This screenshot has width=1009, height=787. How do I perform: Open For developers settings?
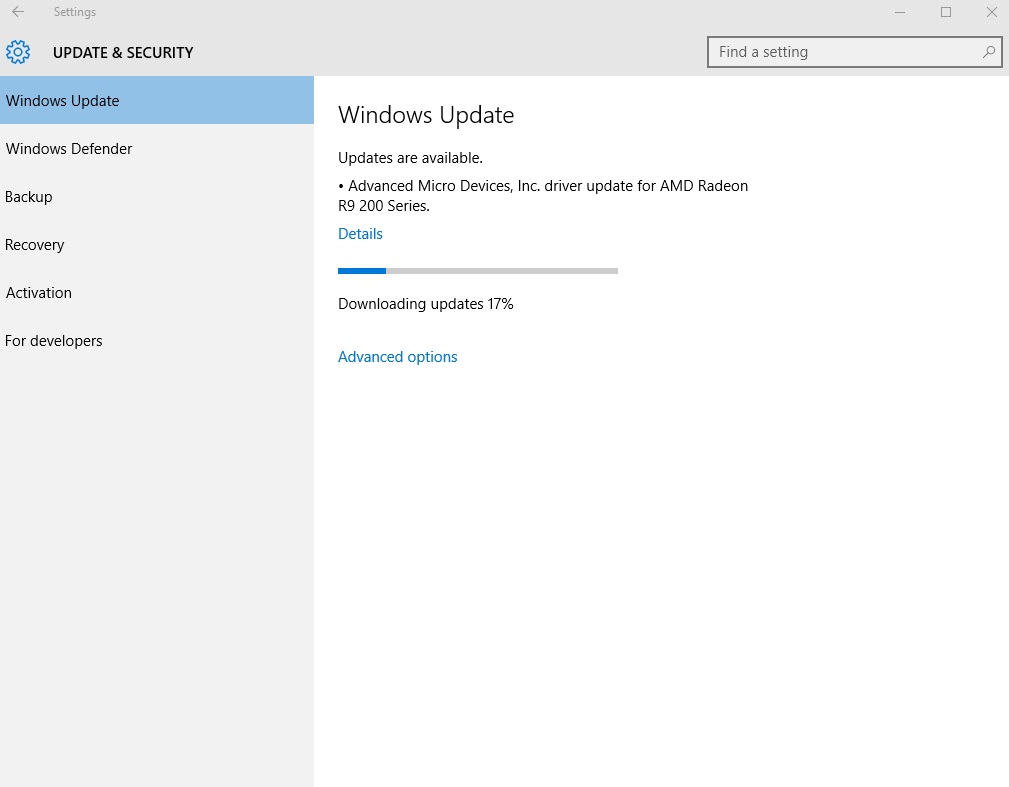[53, 340]
